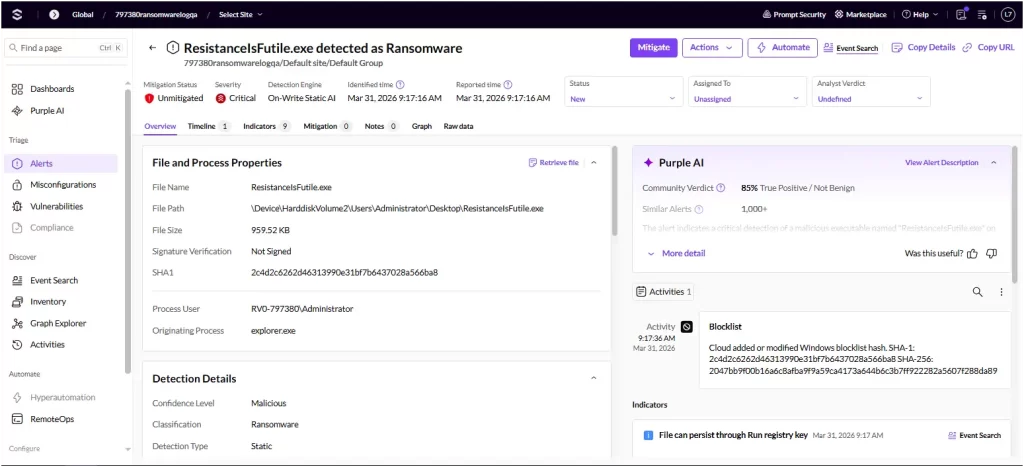Open the L7 user profile avatar
Screen dimensions: 1024x467
click(x=1008, y=14)
